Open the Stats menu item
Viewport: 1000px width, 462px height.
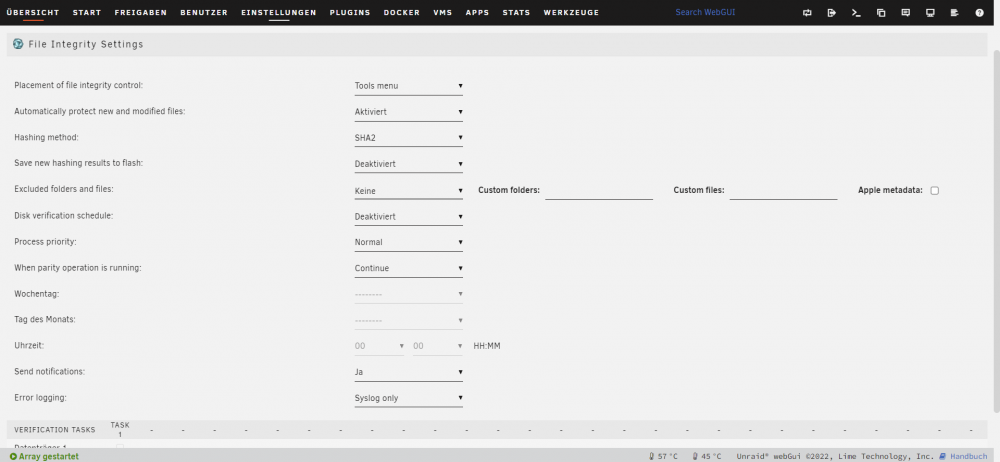(517, 12)
